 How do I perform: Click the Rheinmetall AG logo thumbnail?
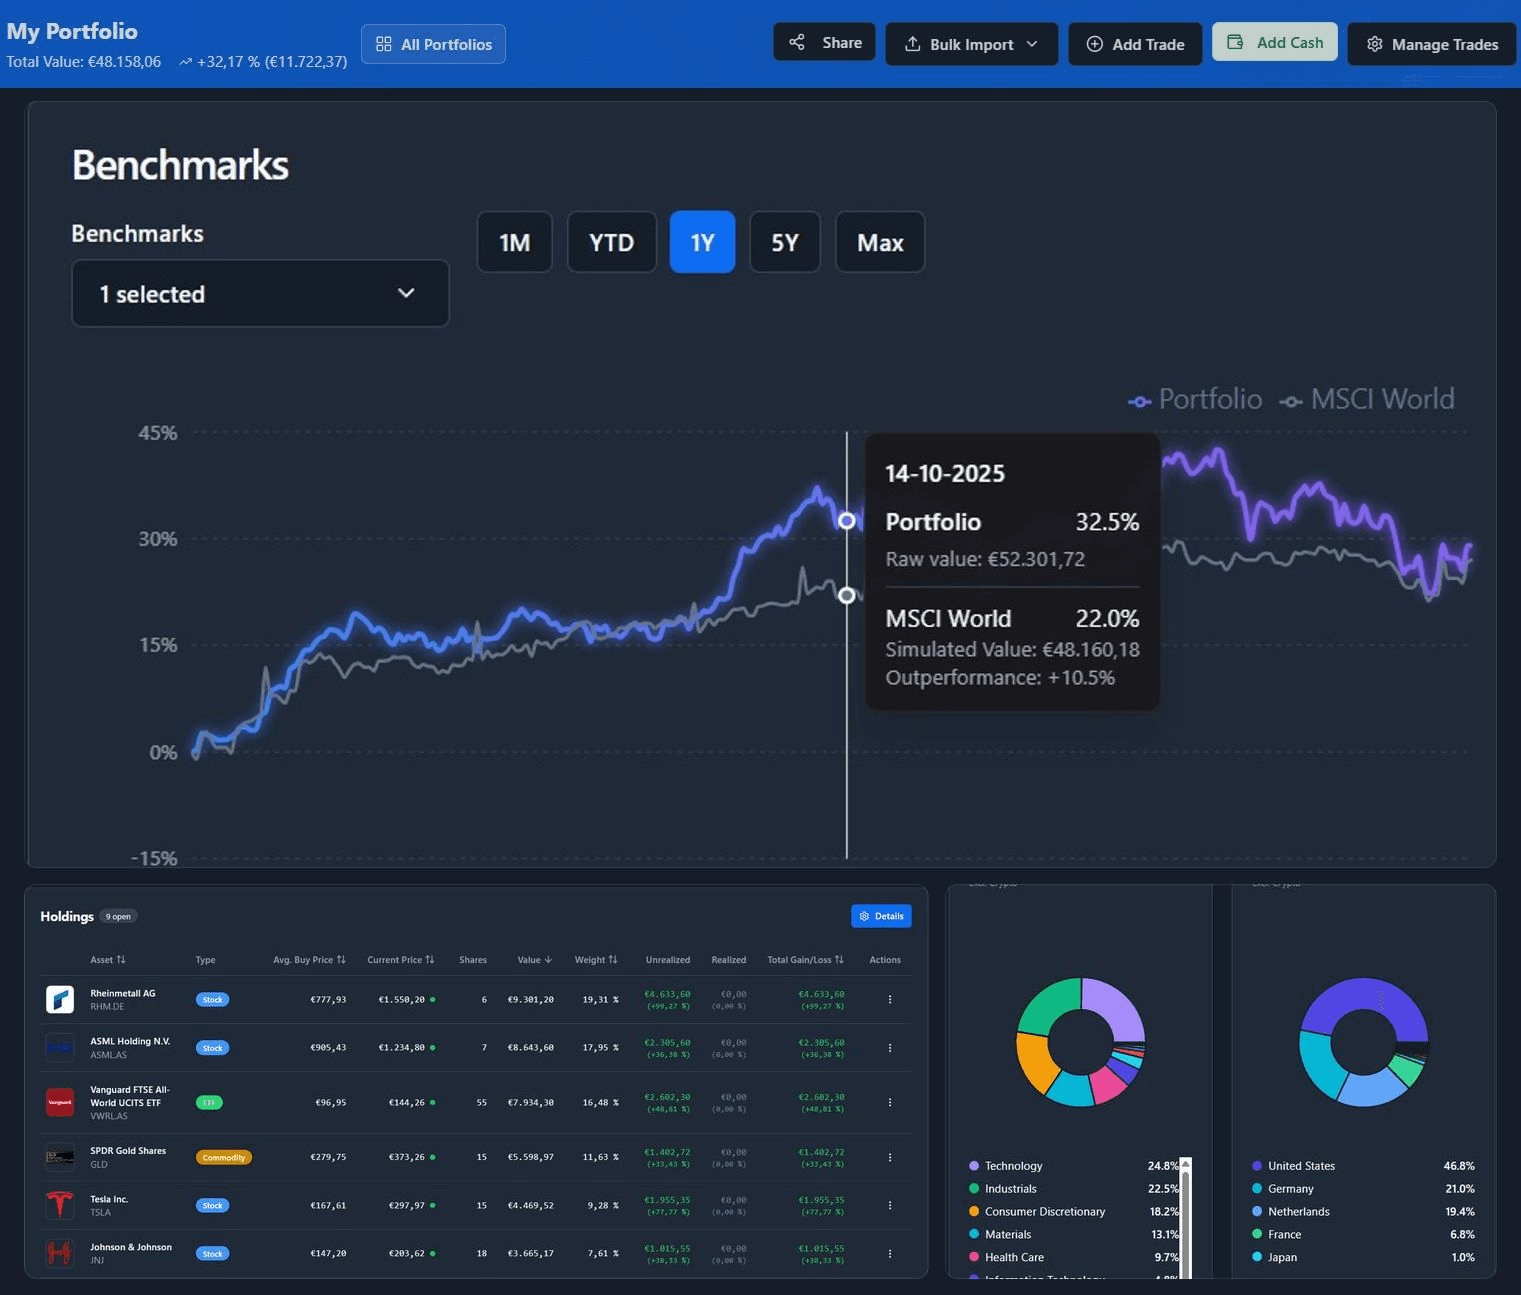(60, 999)
